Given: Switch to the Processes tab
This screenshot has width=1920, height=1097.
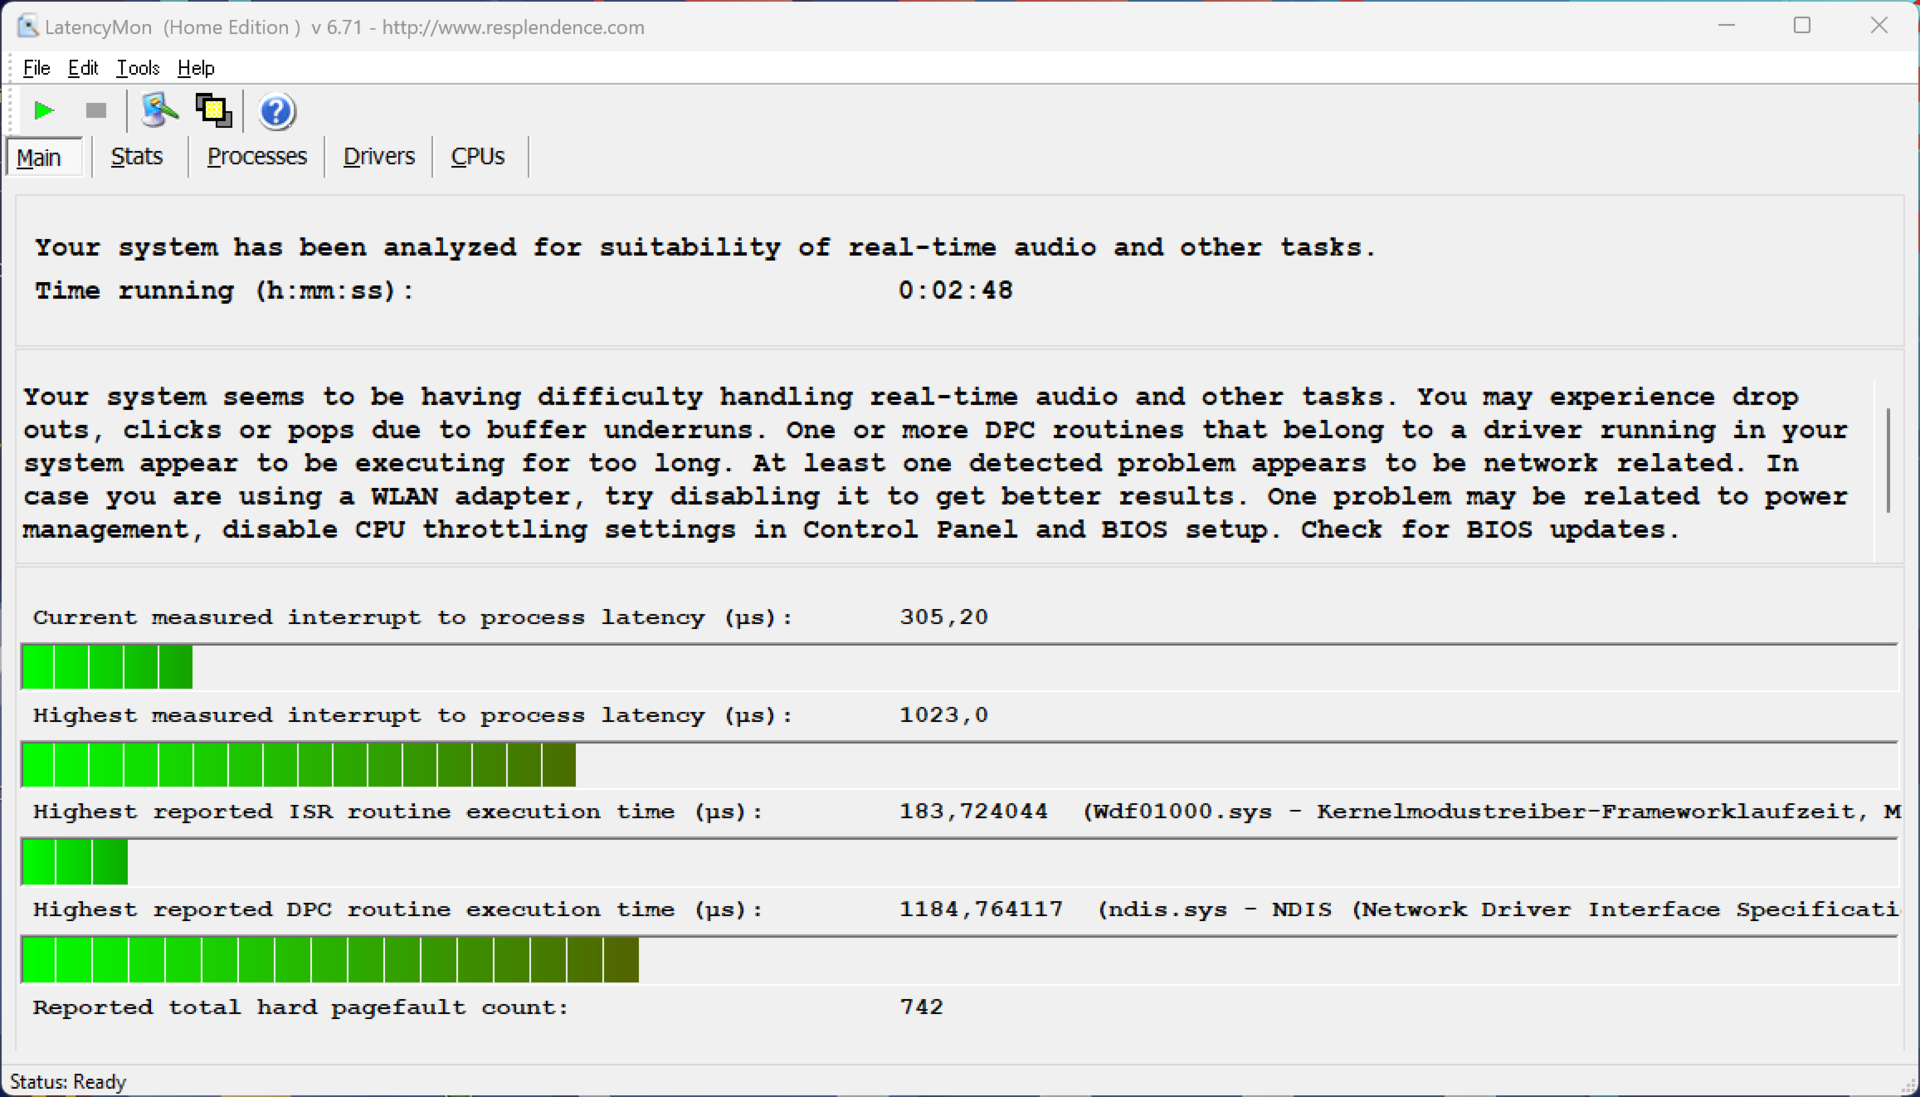Looking at the screenshot, I should point(257,157).
